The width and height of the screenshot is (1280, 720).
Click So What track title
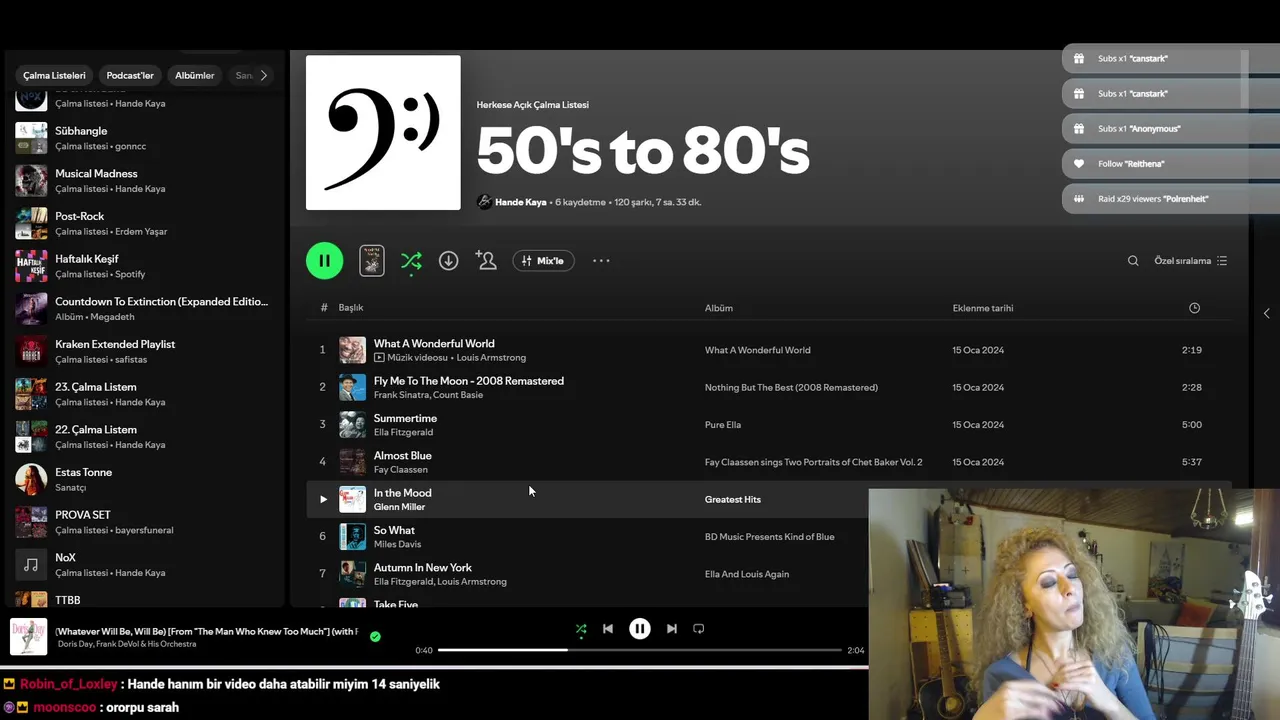394,530
